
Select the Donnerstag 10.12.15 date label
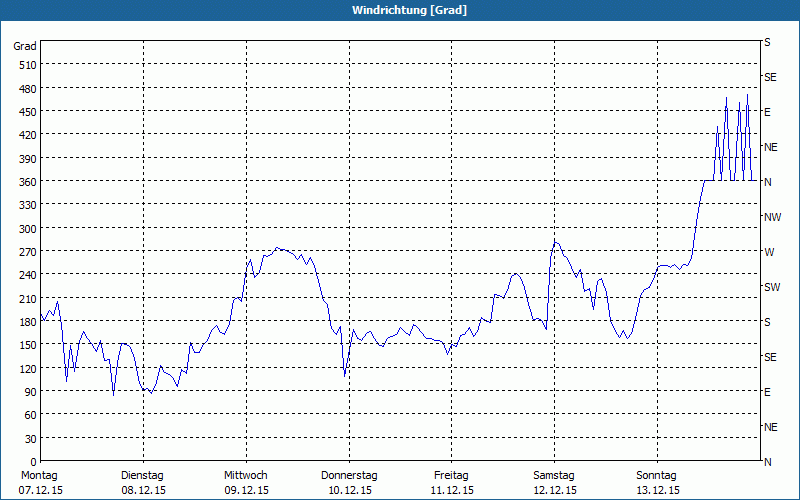[348, 483]
